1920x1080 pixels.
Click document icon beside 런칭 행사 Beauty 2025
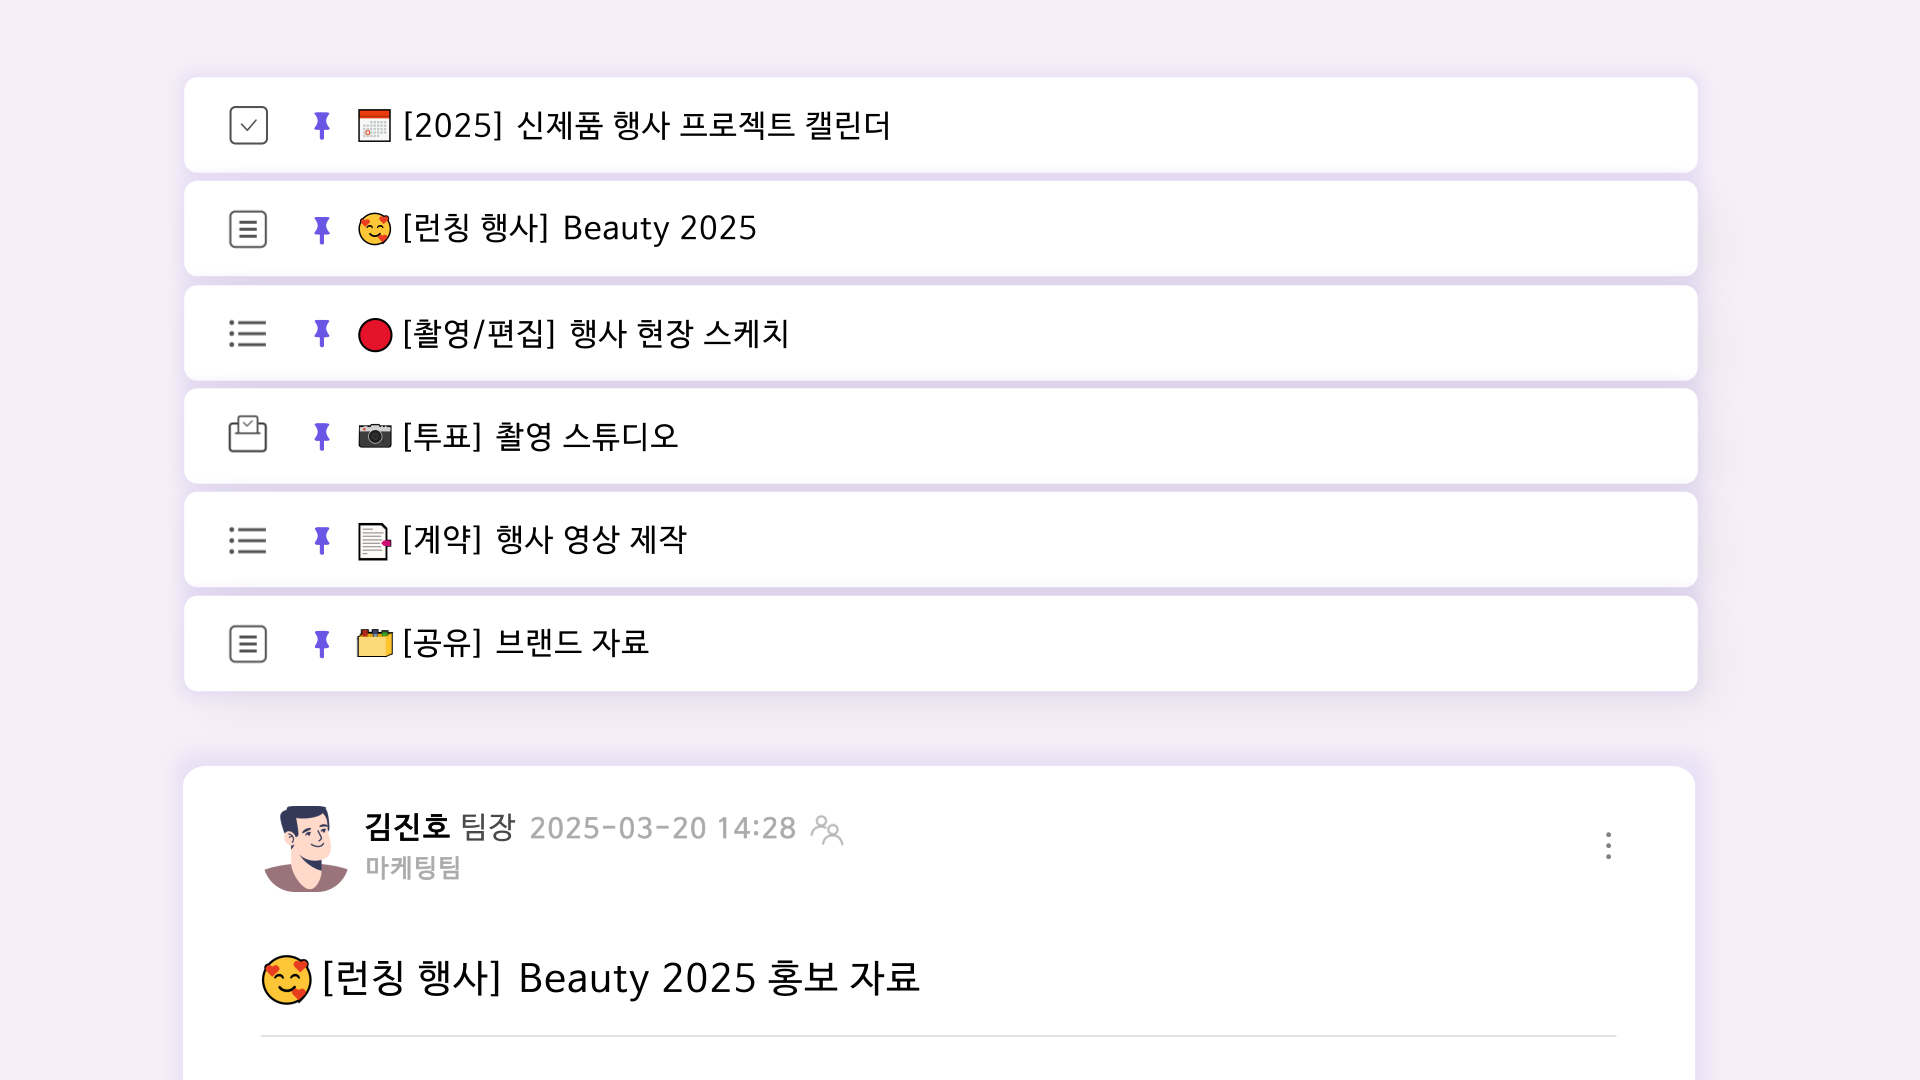(248, 229)
